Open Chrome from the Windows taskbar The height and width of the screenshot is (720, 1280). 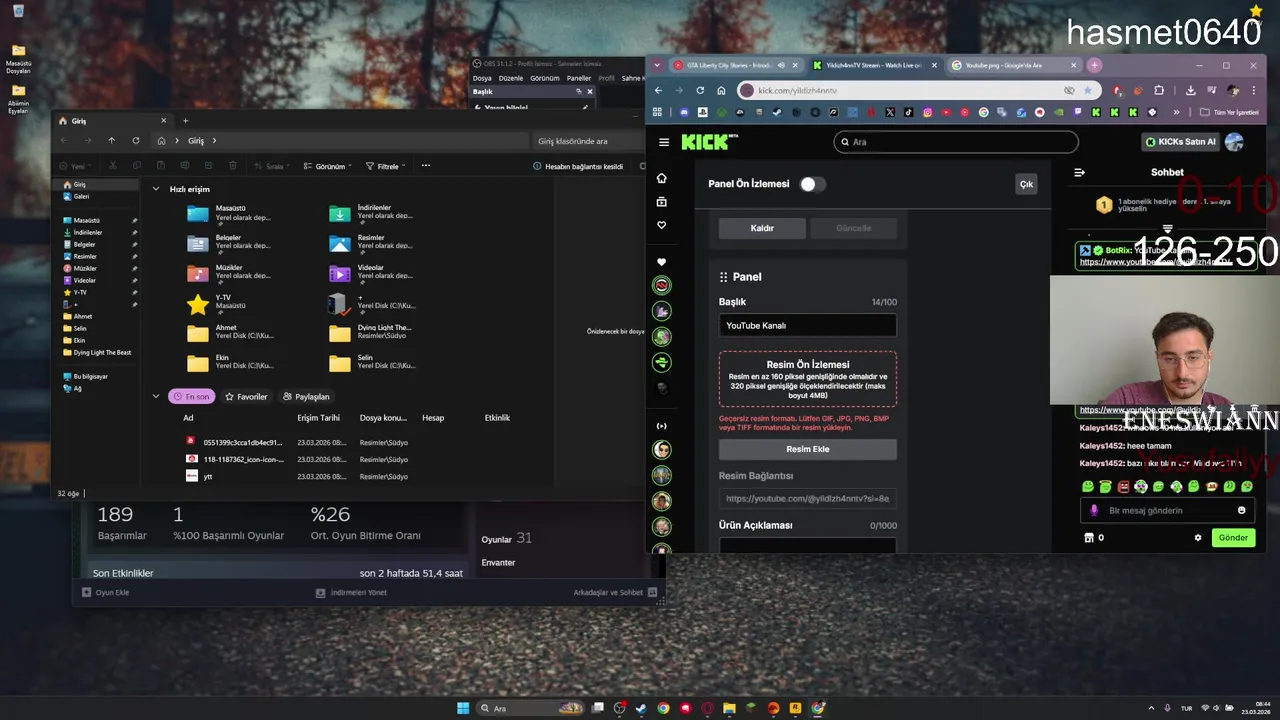[663, 708]
